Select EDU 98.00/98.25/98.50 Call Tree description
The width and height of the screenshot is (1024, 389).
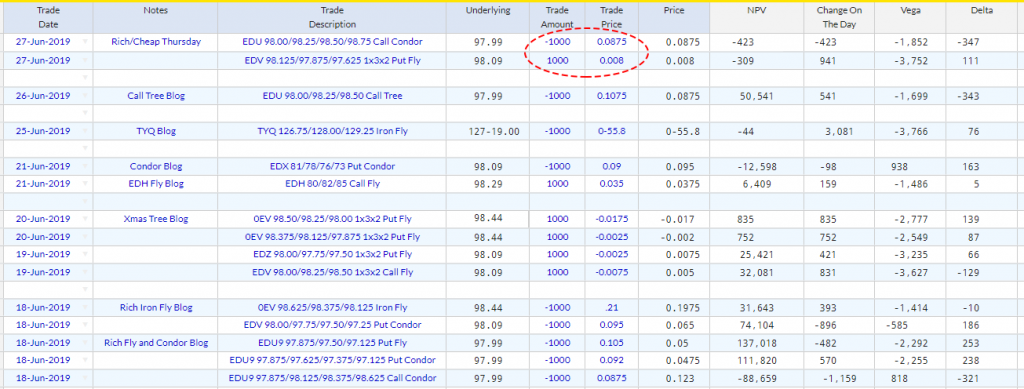point(332,96)
